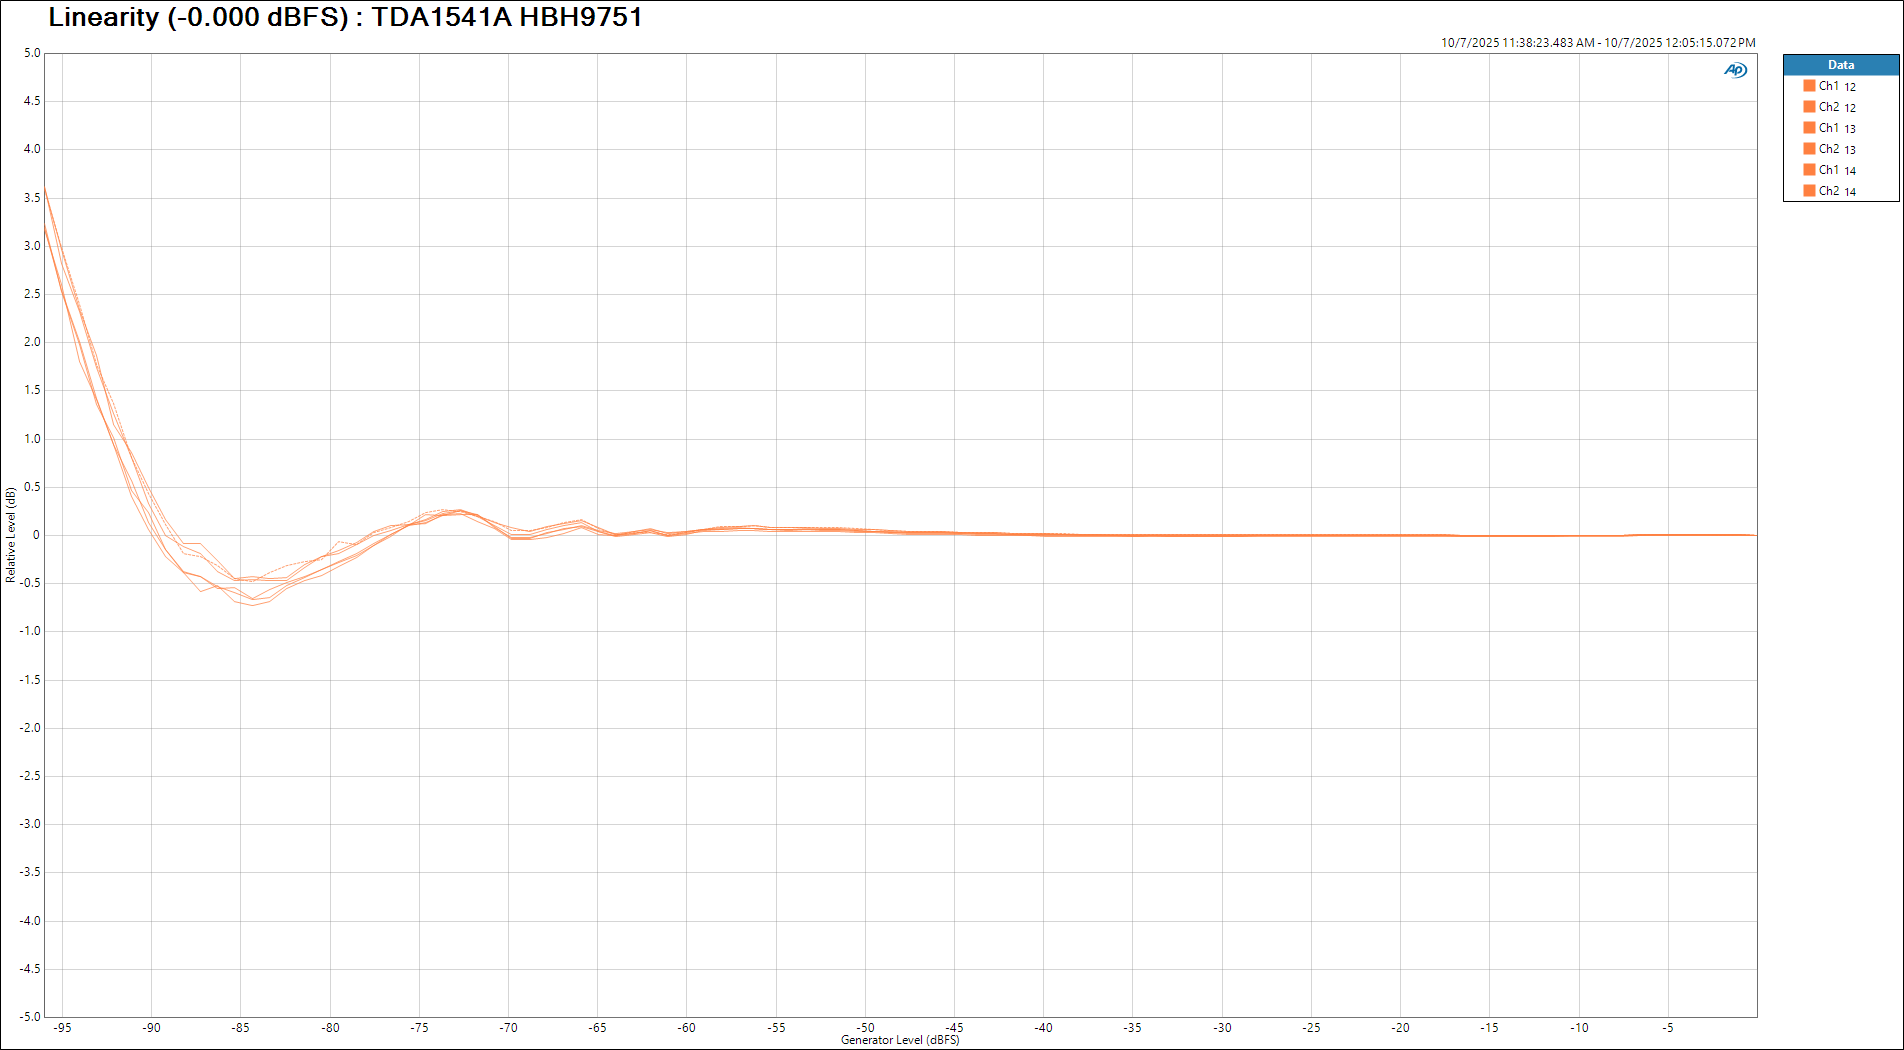Click the 5.0 tick label on Y axis

(x=32, y=53)
